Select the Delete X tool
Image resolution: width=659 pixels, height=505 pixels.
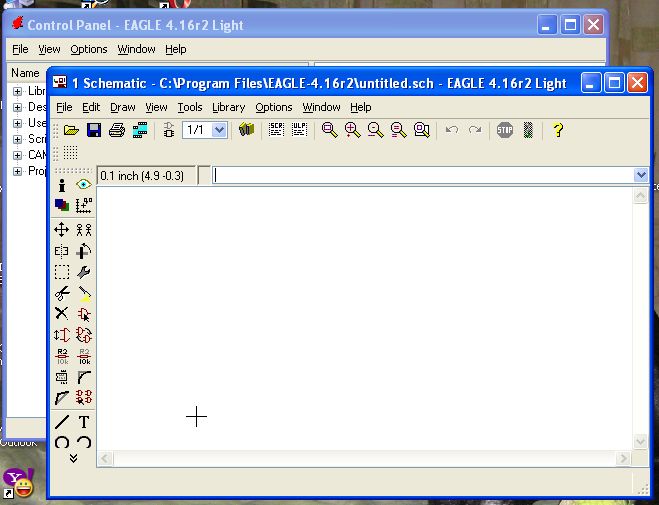coord(62,313)
